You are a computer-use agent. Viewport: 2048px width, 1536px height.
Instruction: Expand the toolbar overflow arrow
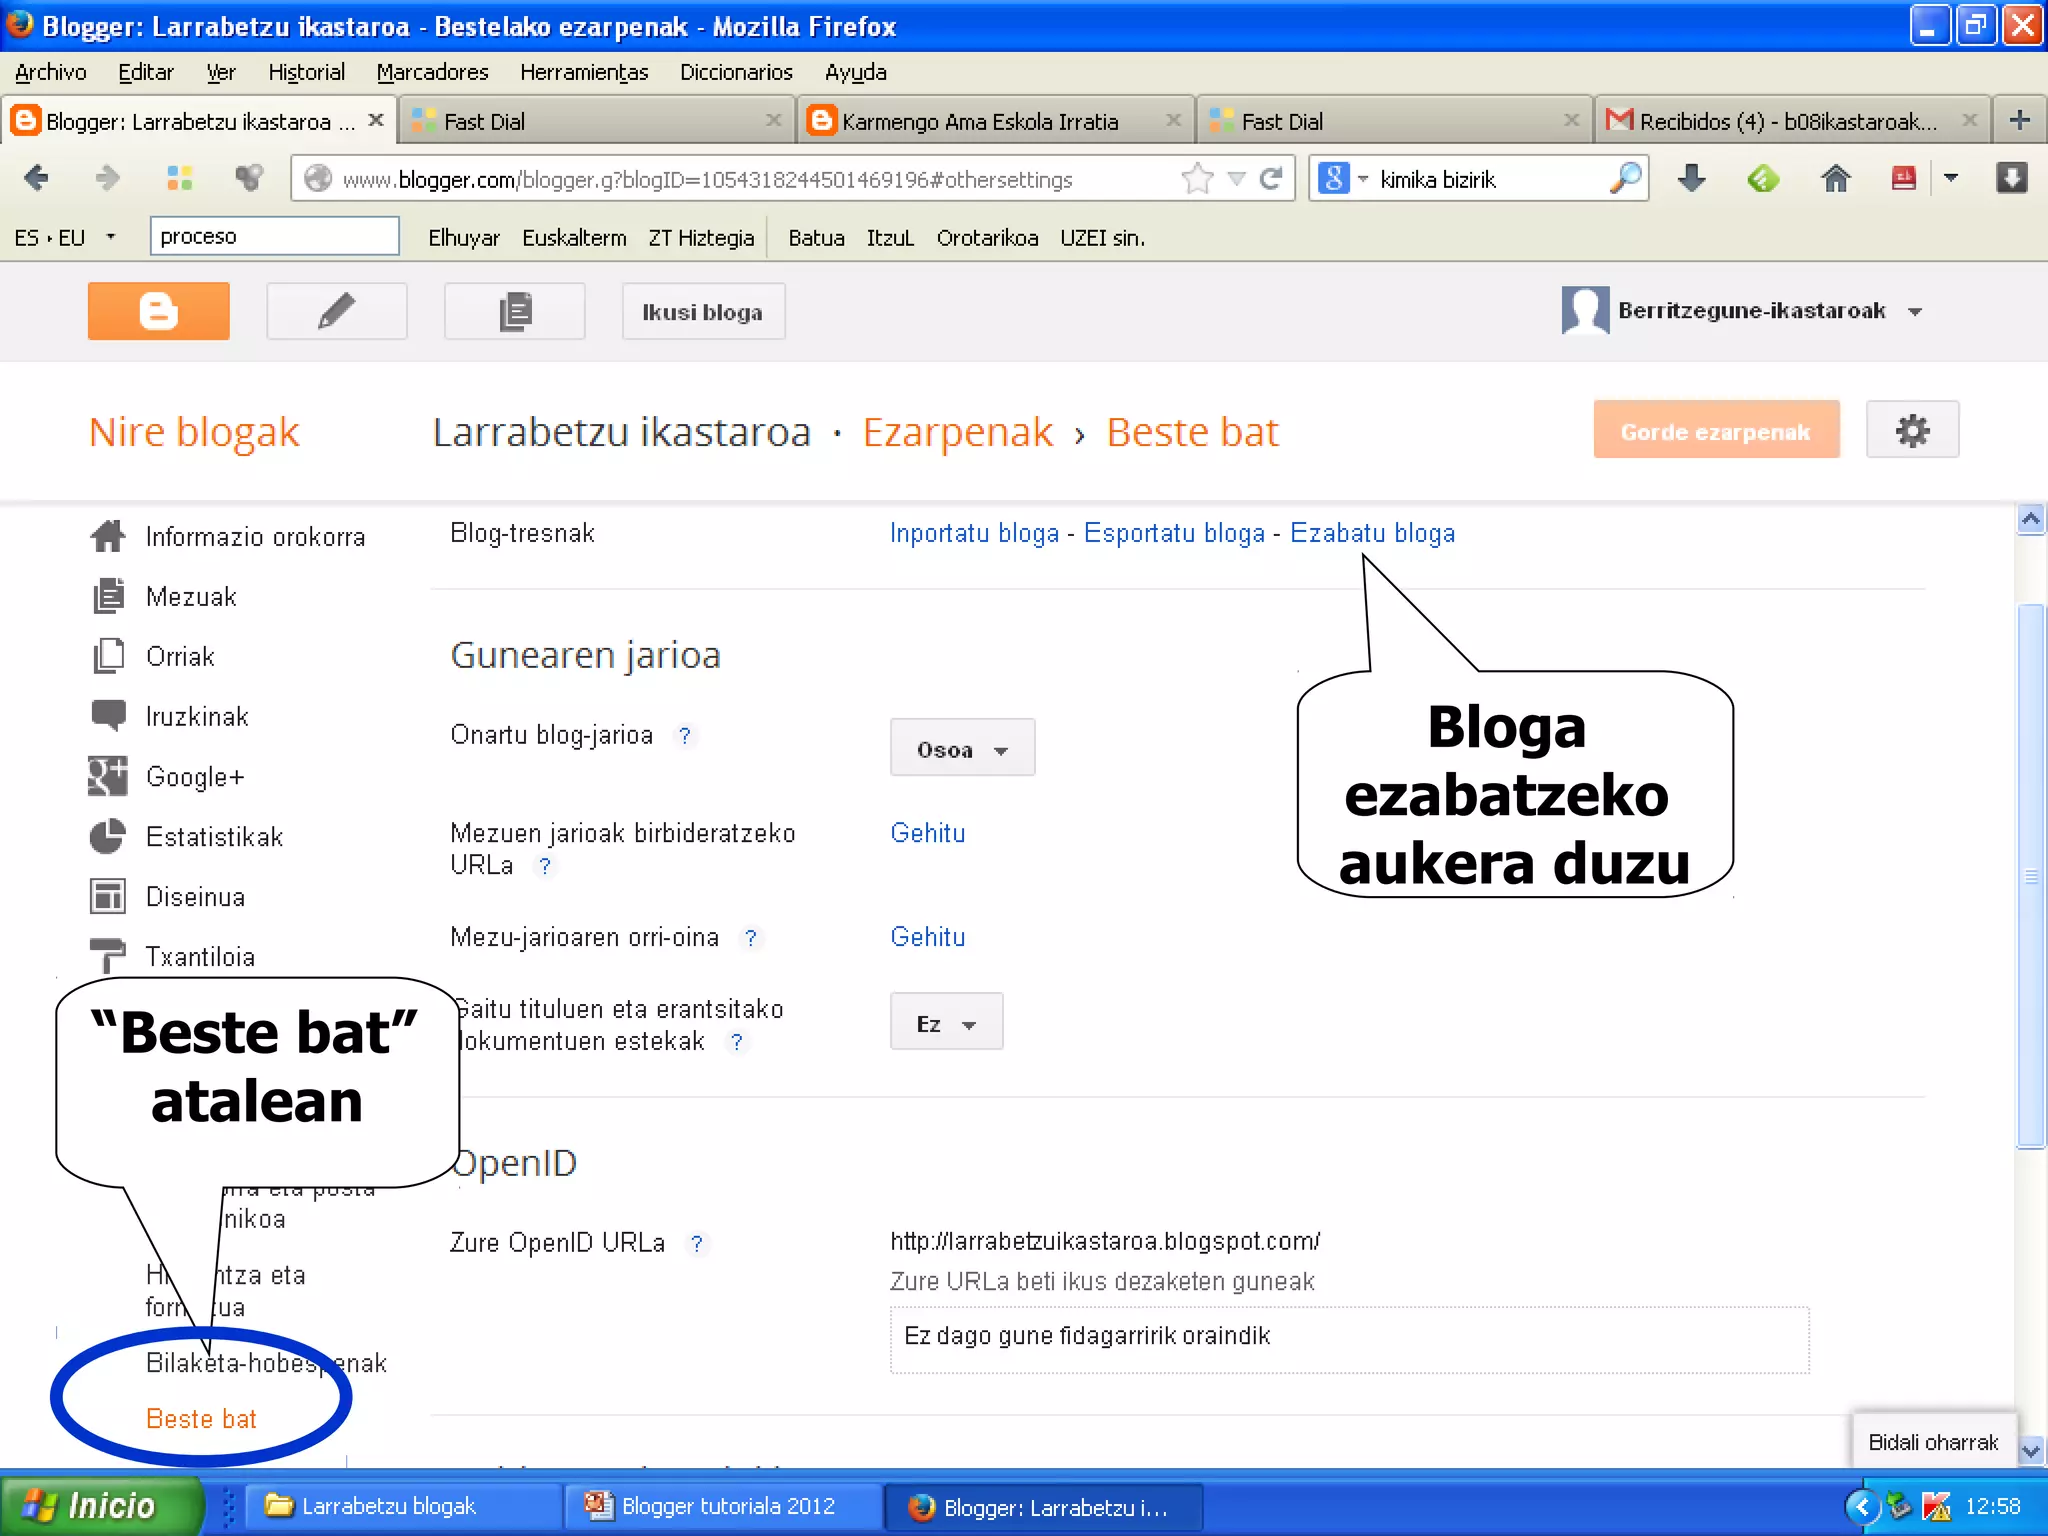[x=1951, y=178]
